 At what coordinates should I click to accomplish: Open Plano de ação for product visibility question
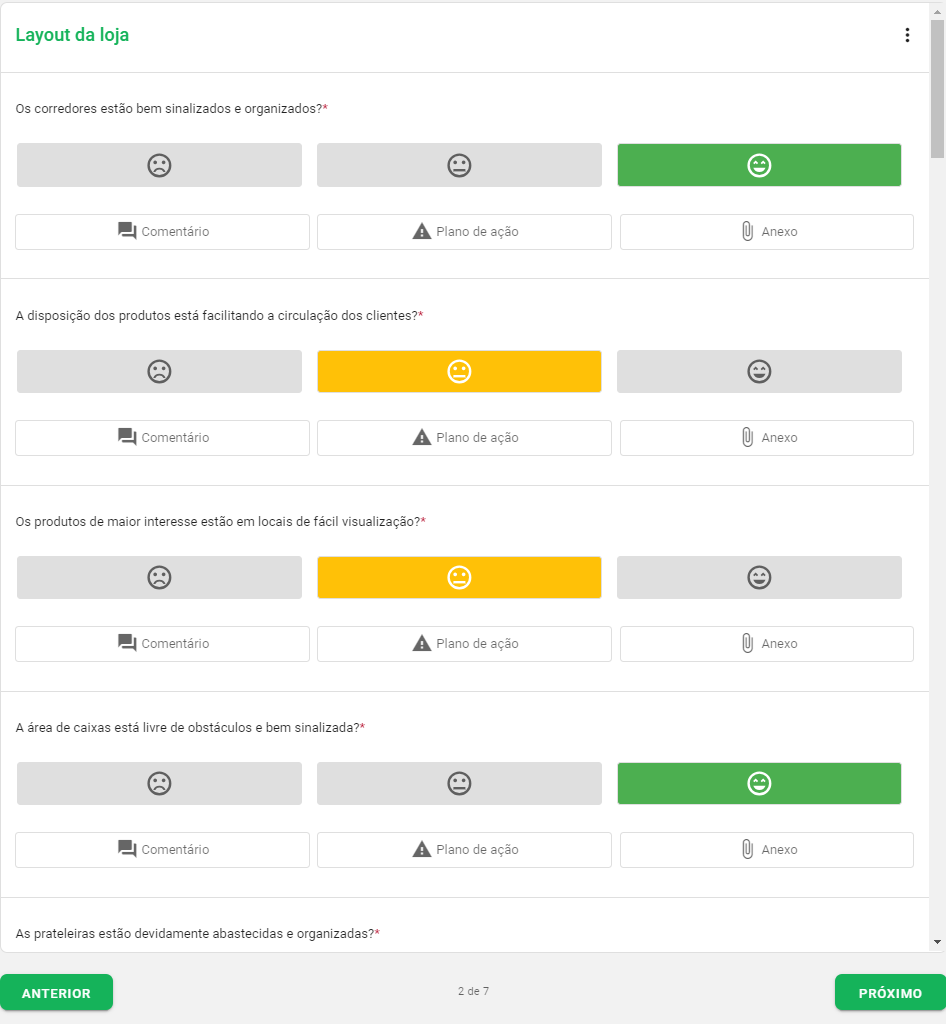(x=463, y=643)
